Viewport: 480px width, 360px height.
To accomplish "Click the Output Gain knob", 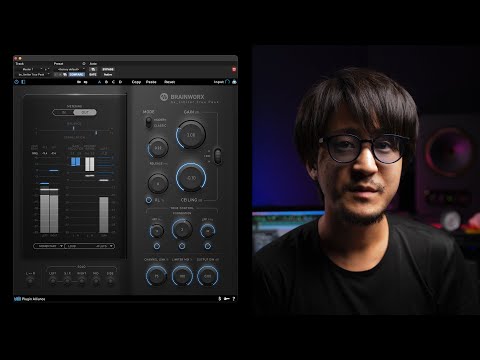I will 208,276.
